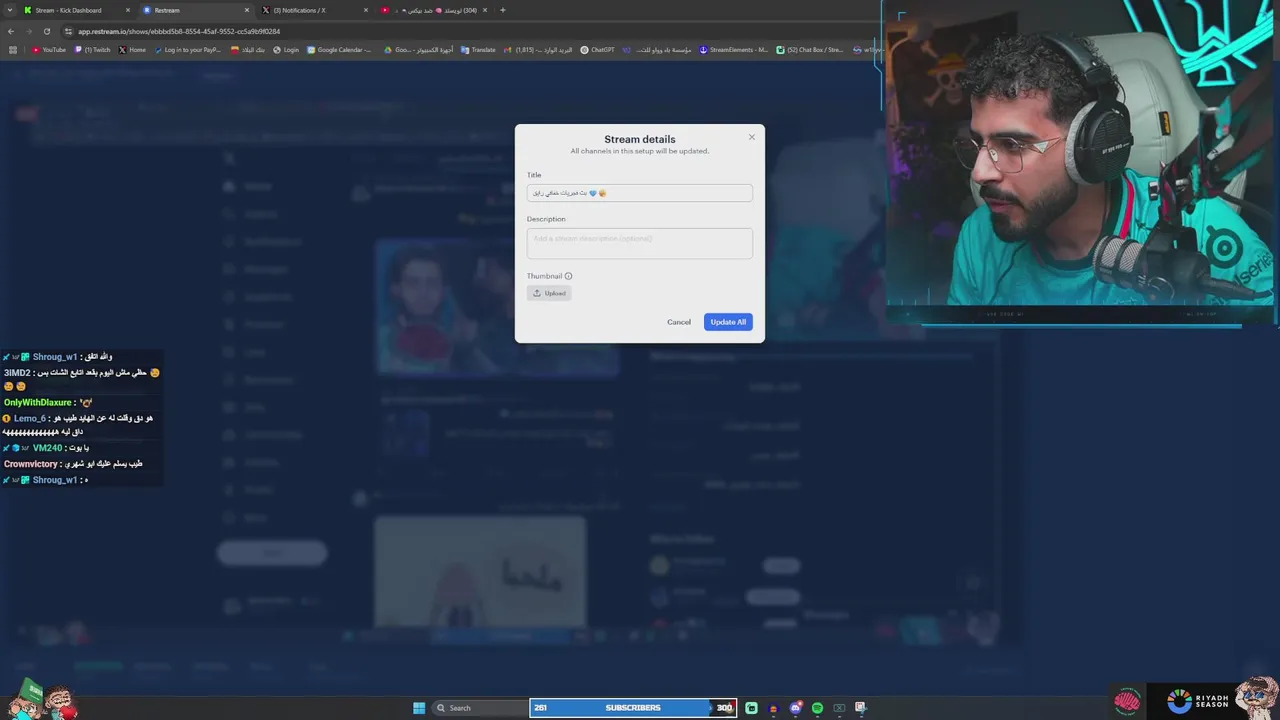
Task: Click the Update All button
Action: [728, 322]
